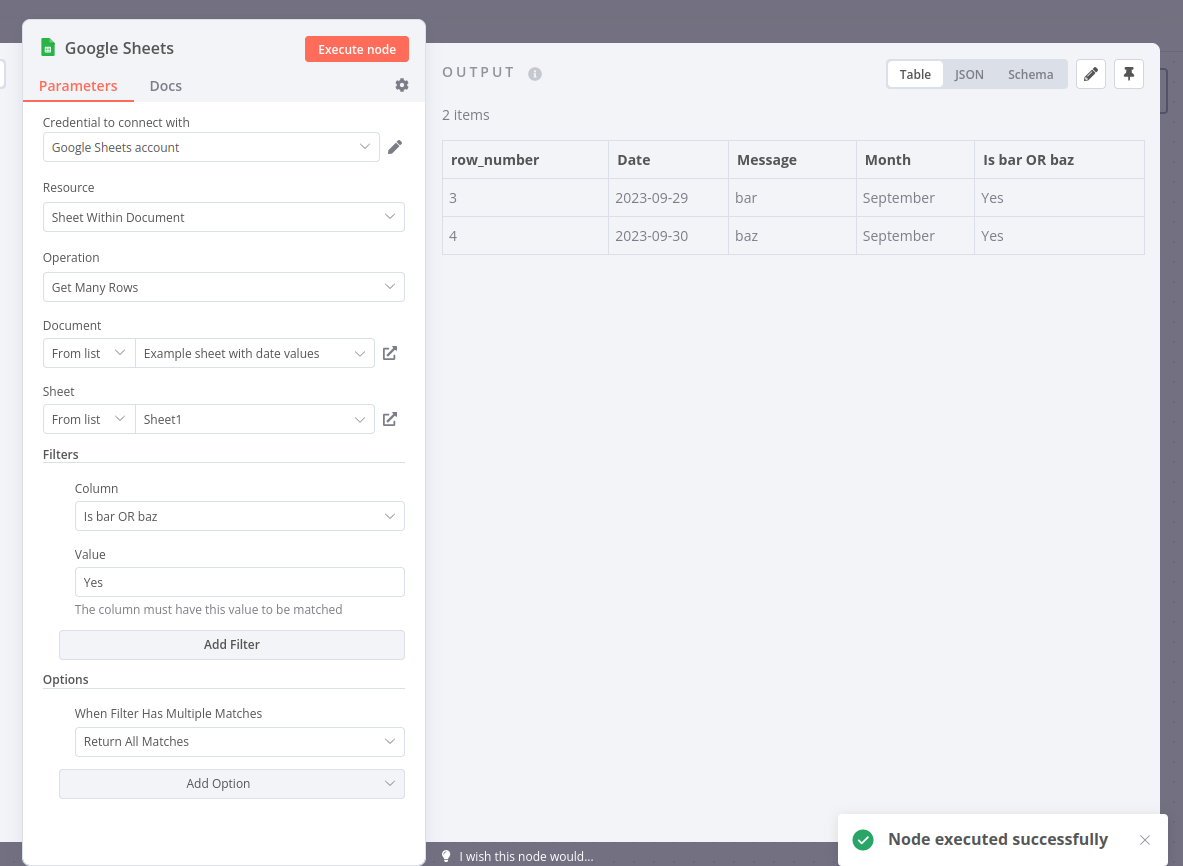Select row number 3 cell

click(x=525, y=198)
